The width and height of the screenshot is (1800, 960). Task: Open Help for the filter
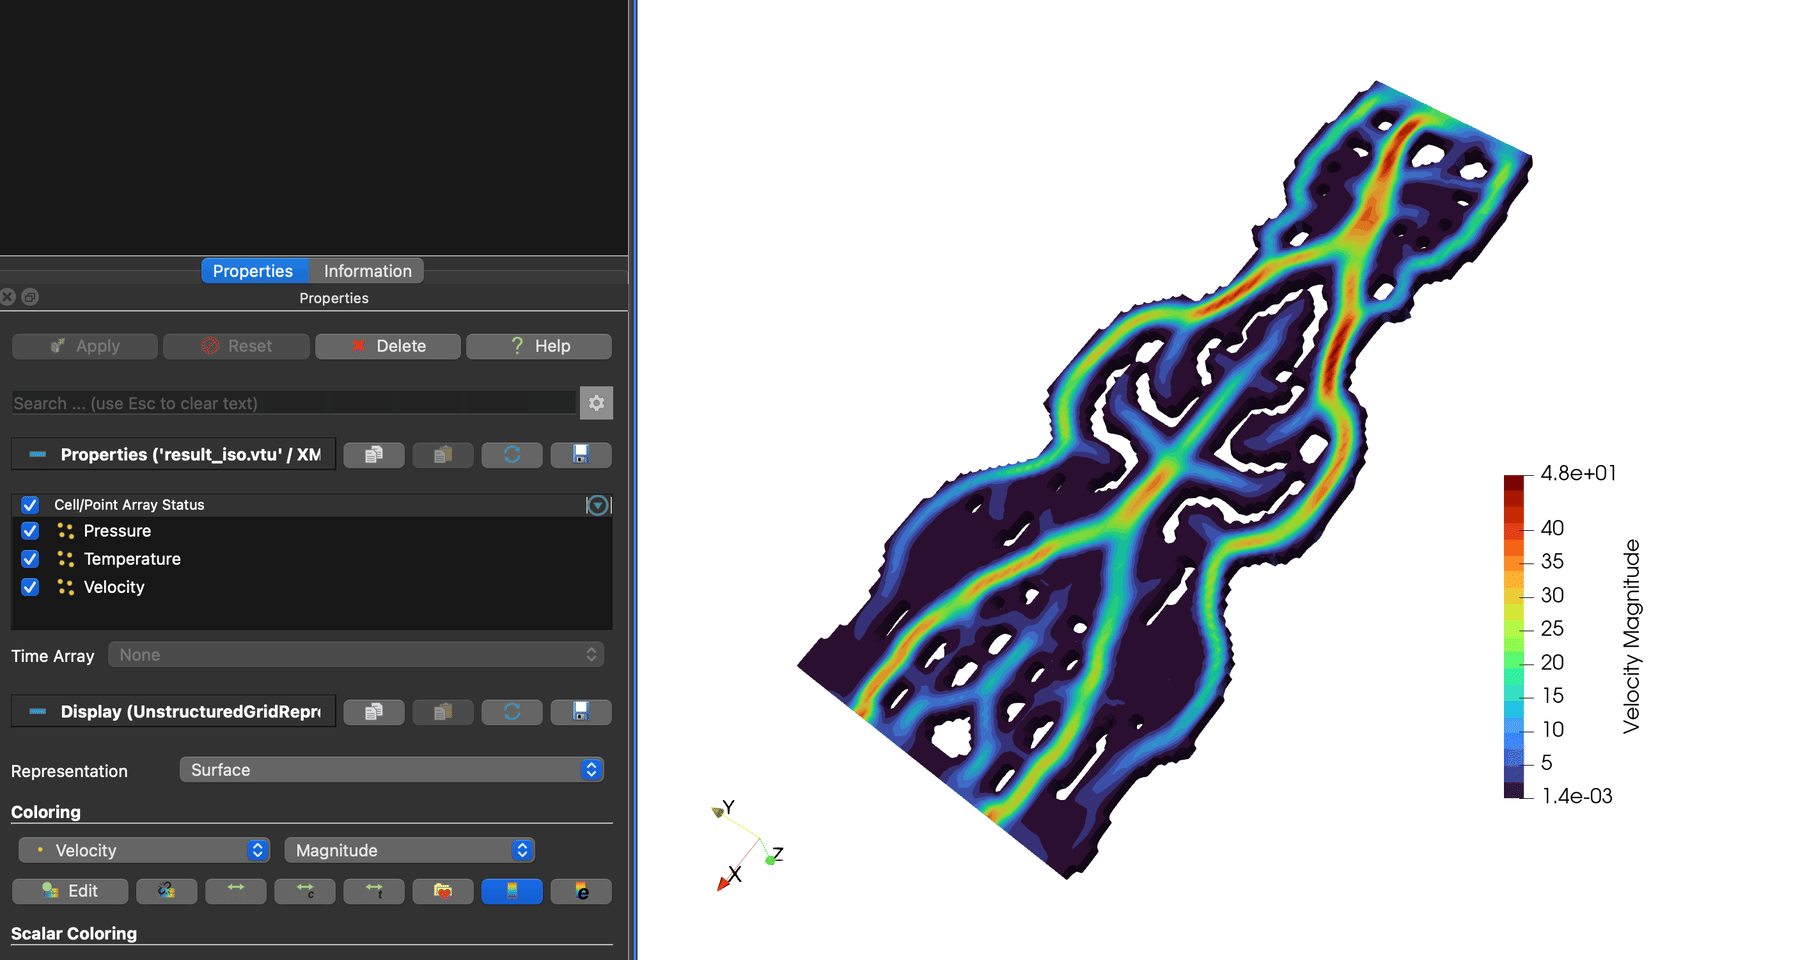pyautogui.click(x=539, y=346)
